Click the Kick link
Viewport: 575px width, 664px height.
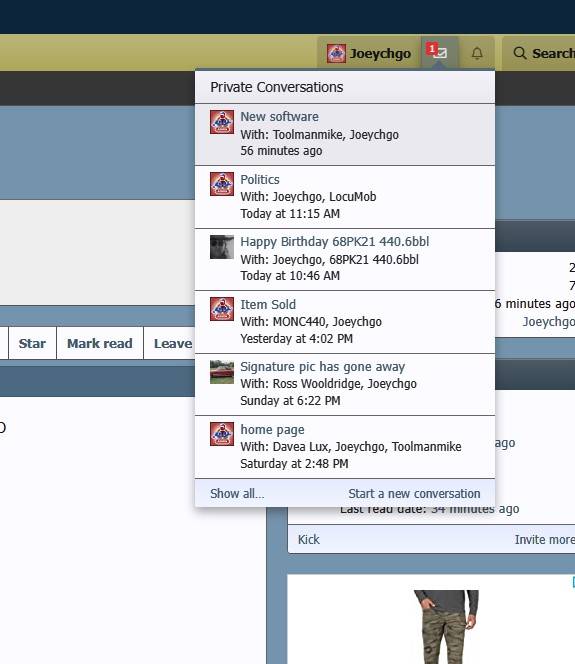pyautogui.click(x=309, y=540)
